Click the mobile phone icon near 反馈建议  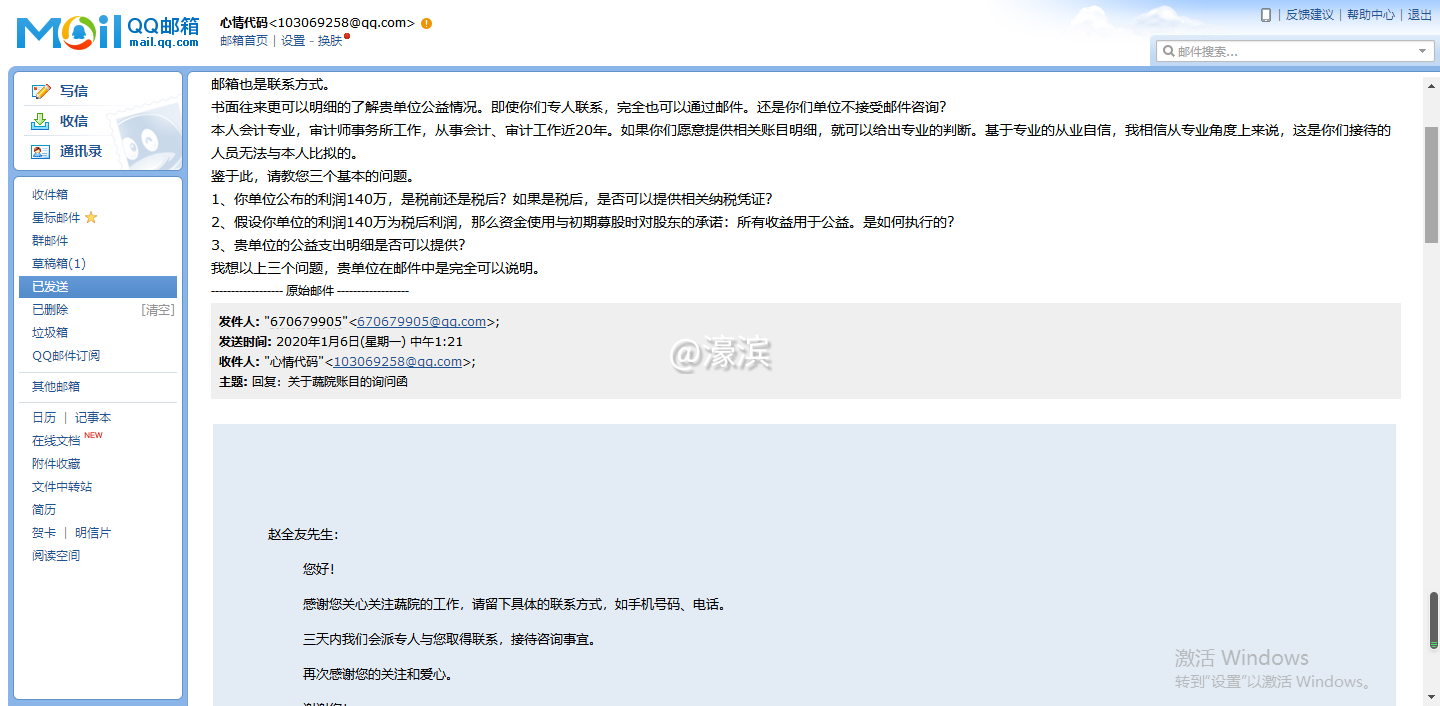click(x=1266, y=14)
